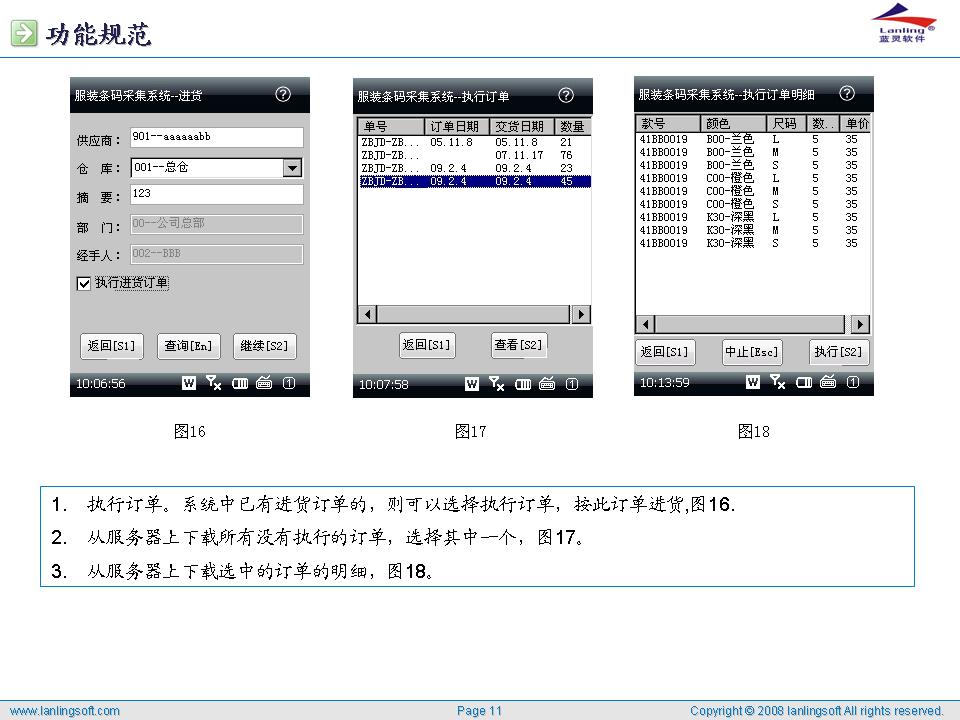Click help icon in 进货 window title
The image size is (960, 720).
point(283,94)
